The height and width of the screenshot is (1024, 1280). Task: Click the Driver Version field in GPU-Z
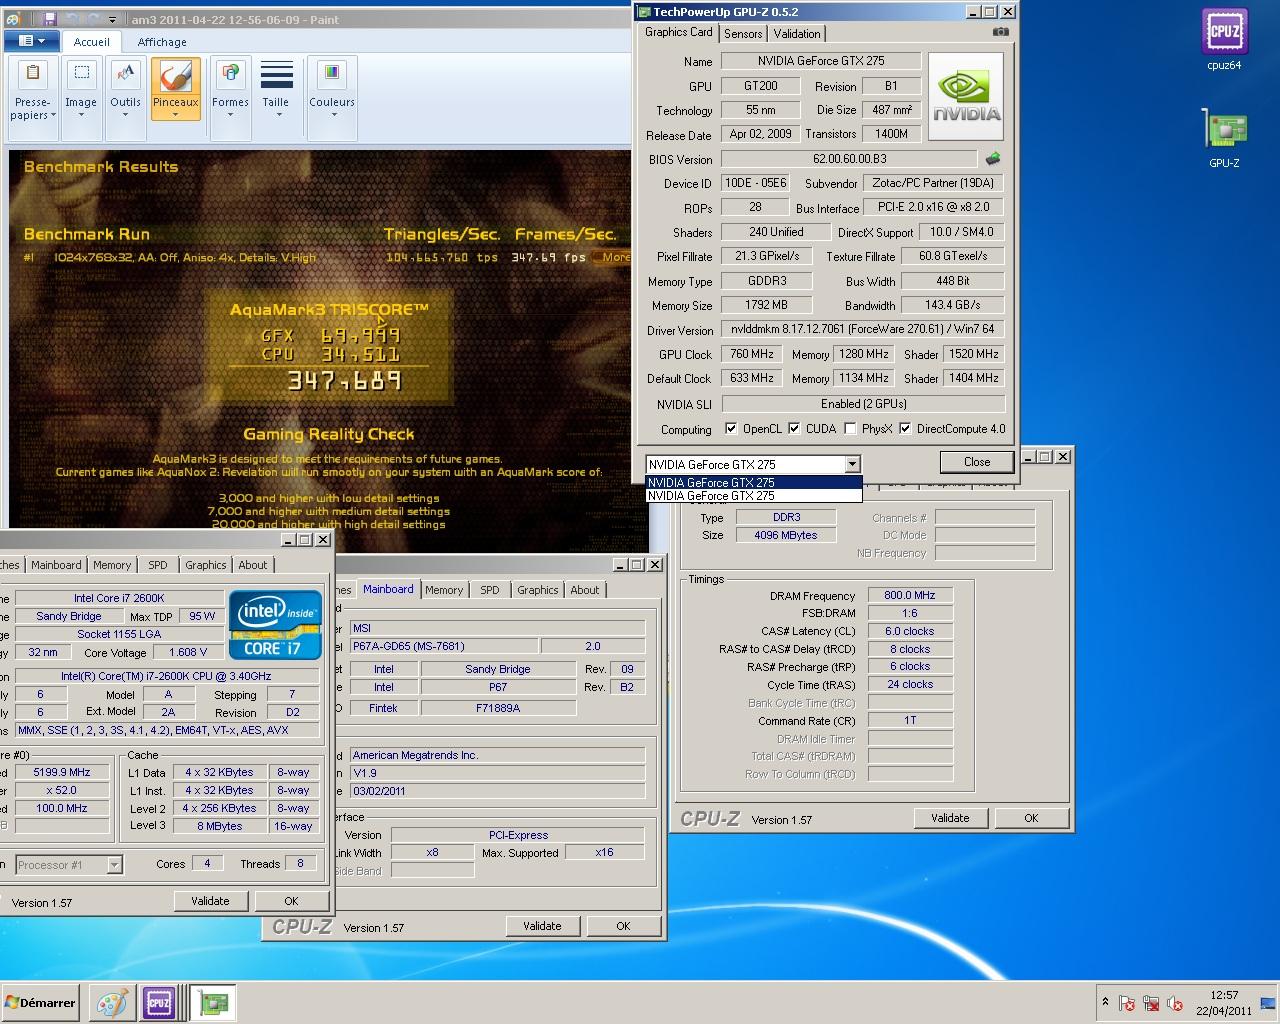click(x=862, y=329)
